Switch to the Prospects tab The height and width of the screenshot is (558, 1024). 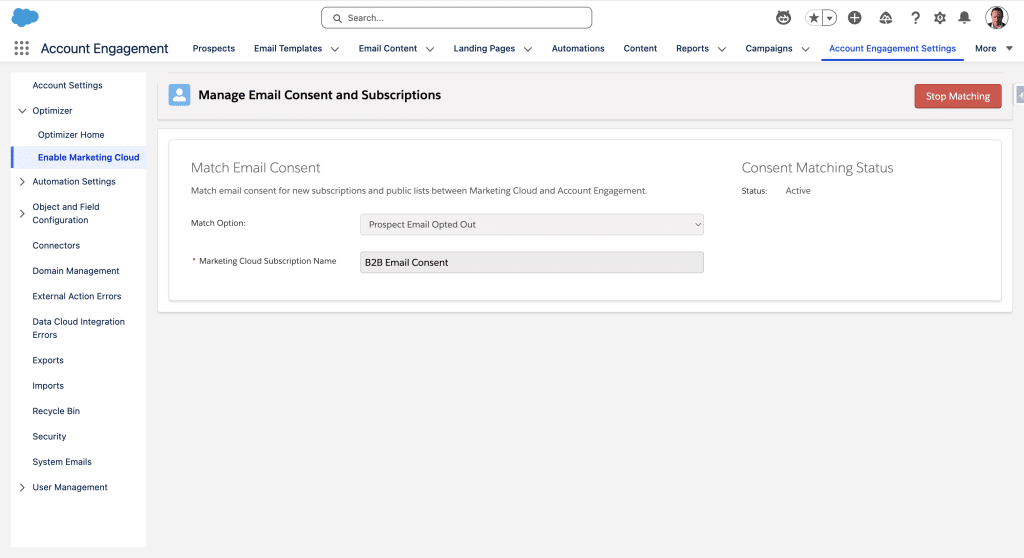[214, 48]
